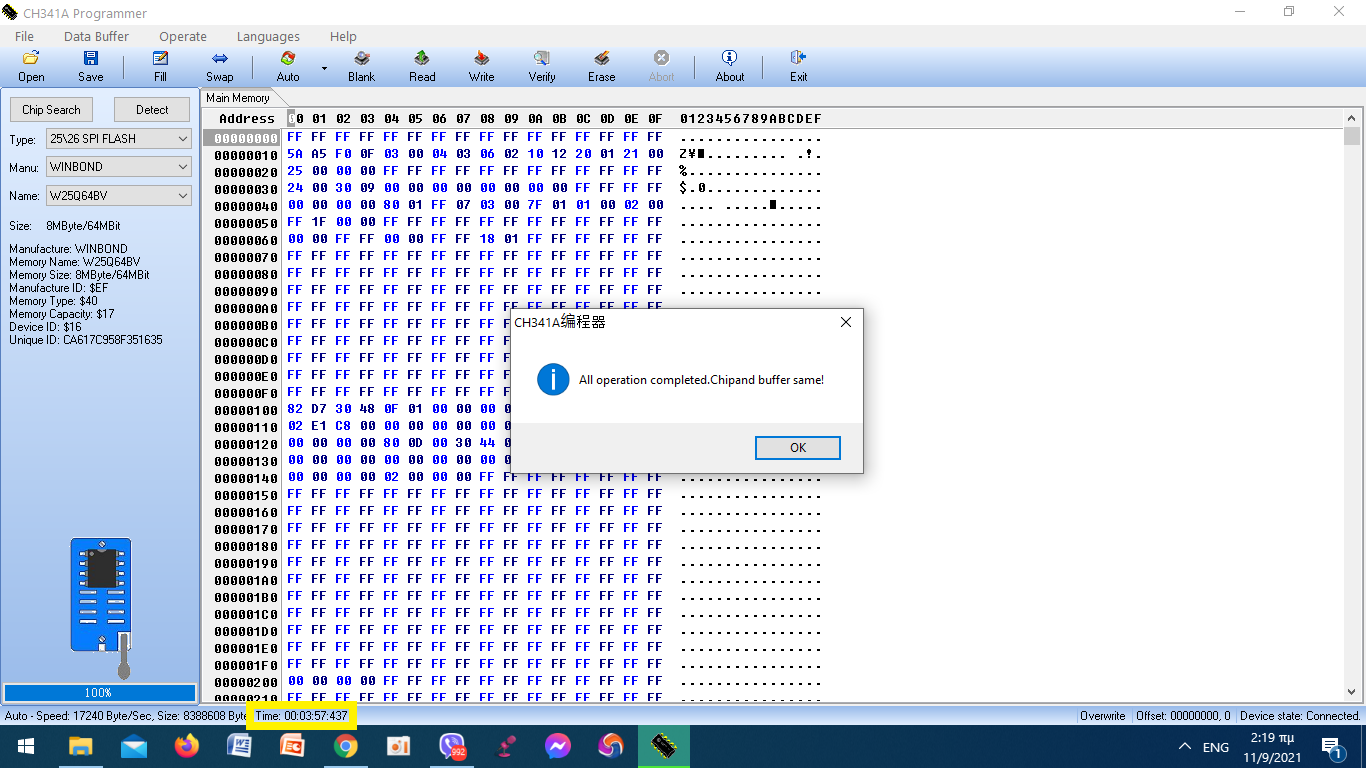Viewport: 1366px width, 768px height.
Task: Open the taskbar clock showing 2:19
Action: pyautogui.click(x=1270, y=747)
